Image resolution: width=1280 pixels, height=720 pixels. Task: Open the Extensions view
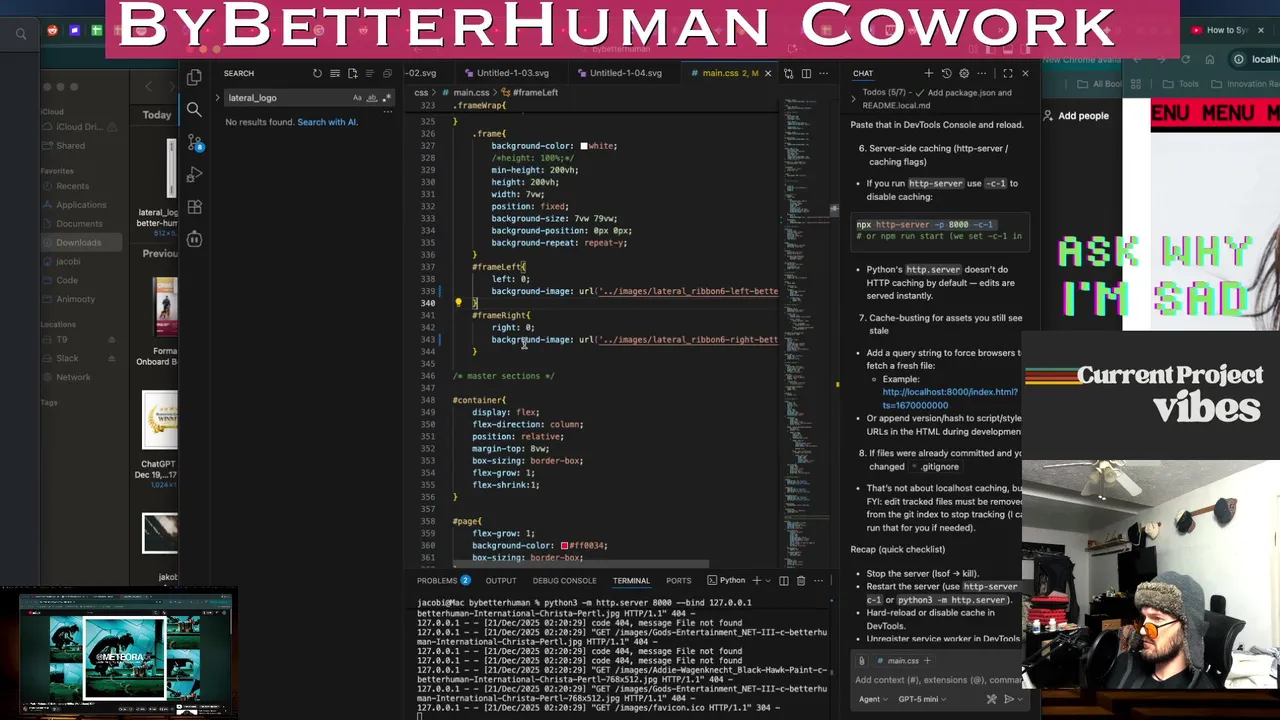point(194,207)
